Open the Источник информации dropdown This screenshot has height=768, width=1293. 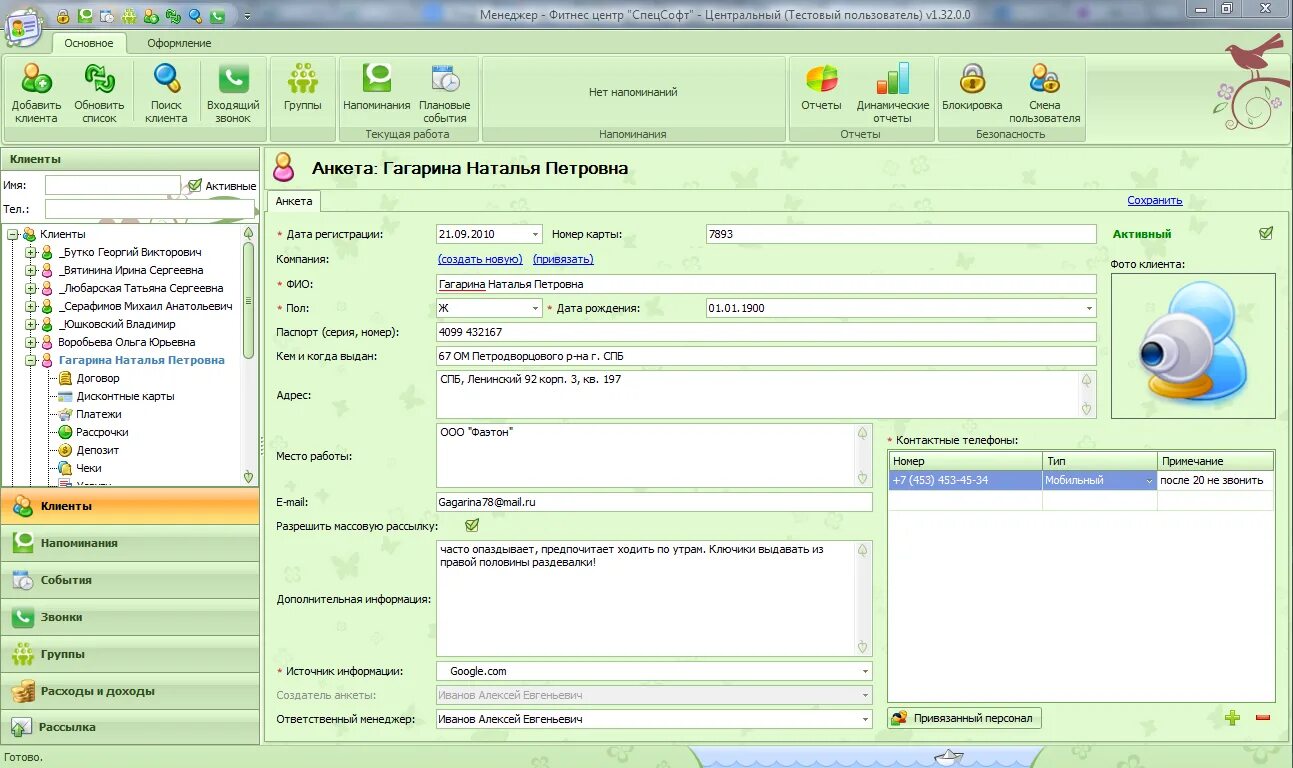[865, 671]
